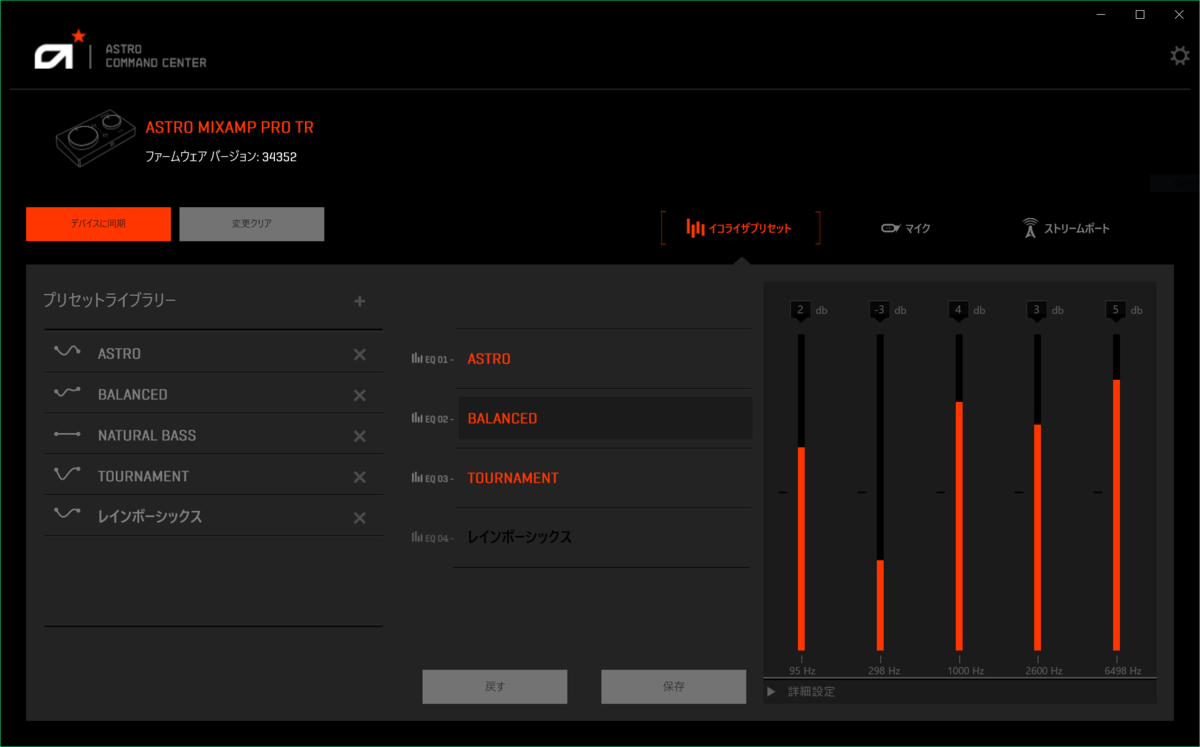Adjust the 298 Hz band slider
This screenshot has width=1200, height=747.
[x=880, y=492]
